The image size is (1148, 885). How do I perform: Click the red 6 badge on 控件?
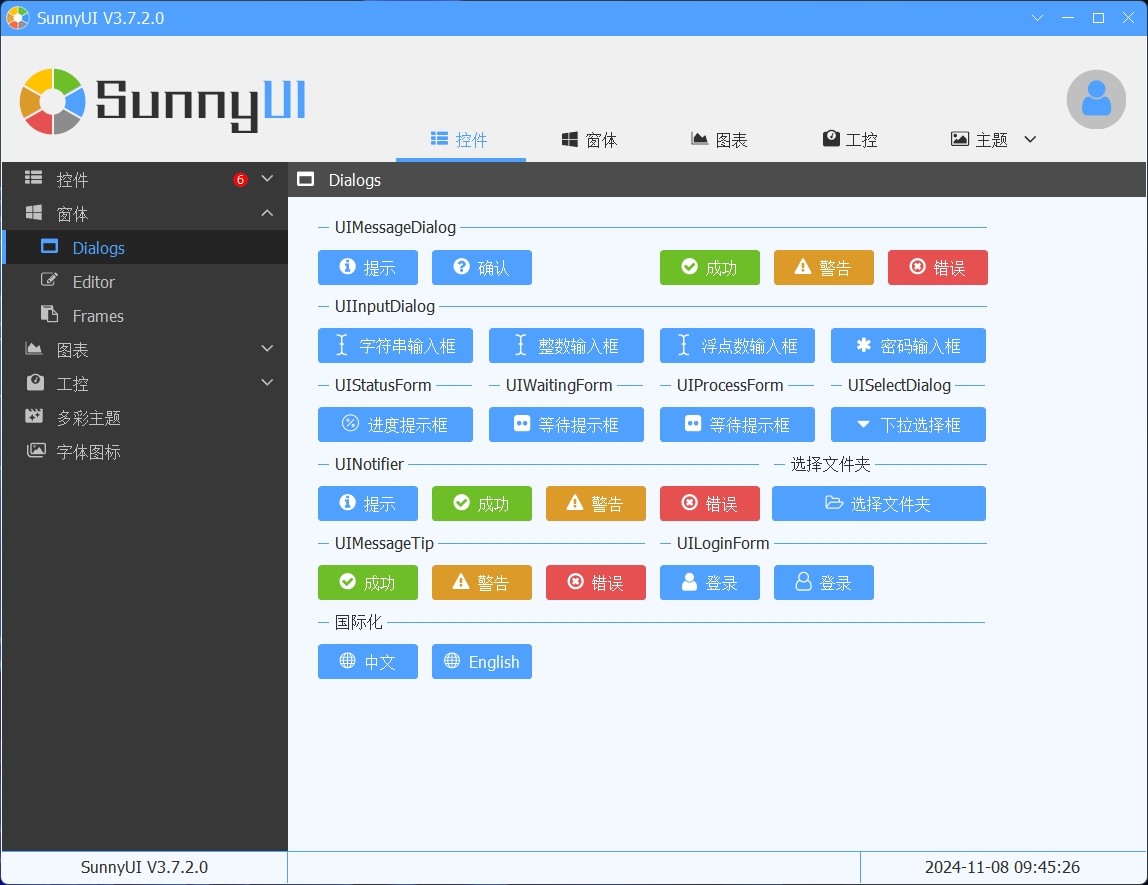240,179
